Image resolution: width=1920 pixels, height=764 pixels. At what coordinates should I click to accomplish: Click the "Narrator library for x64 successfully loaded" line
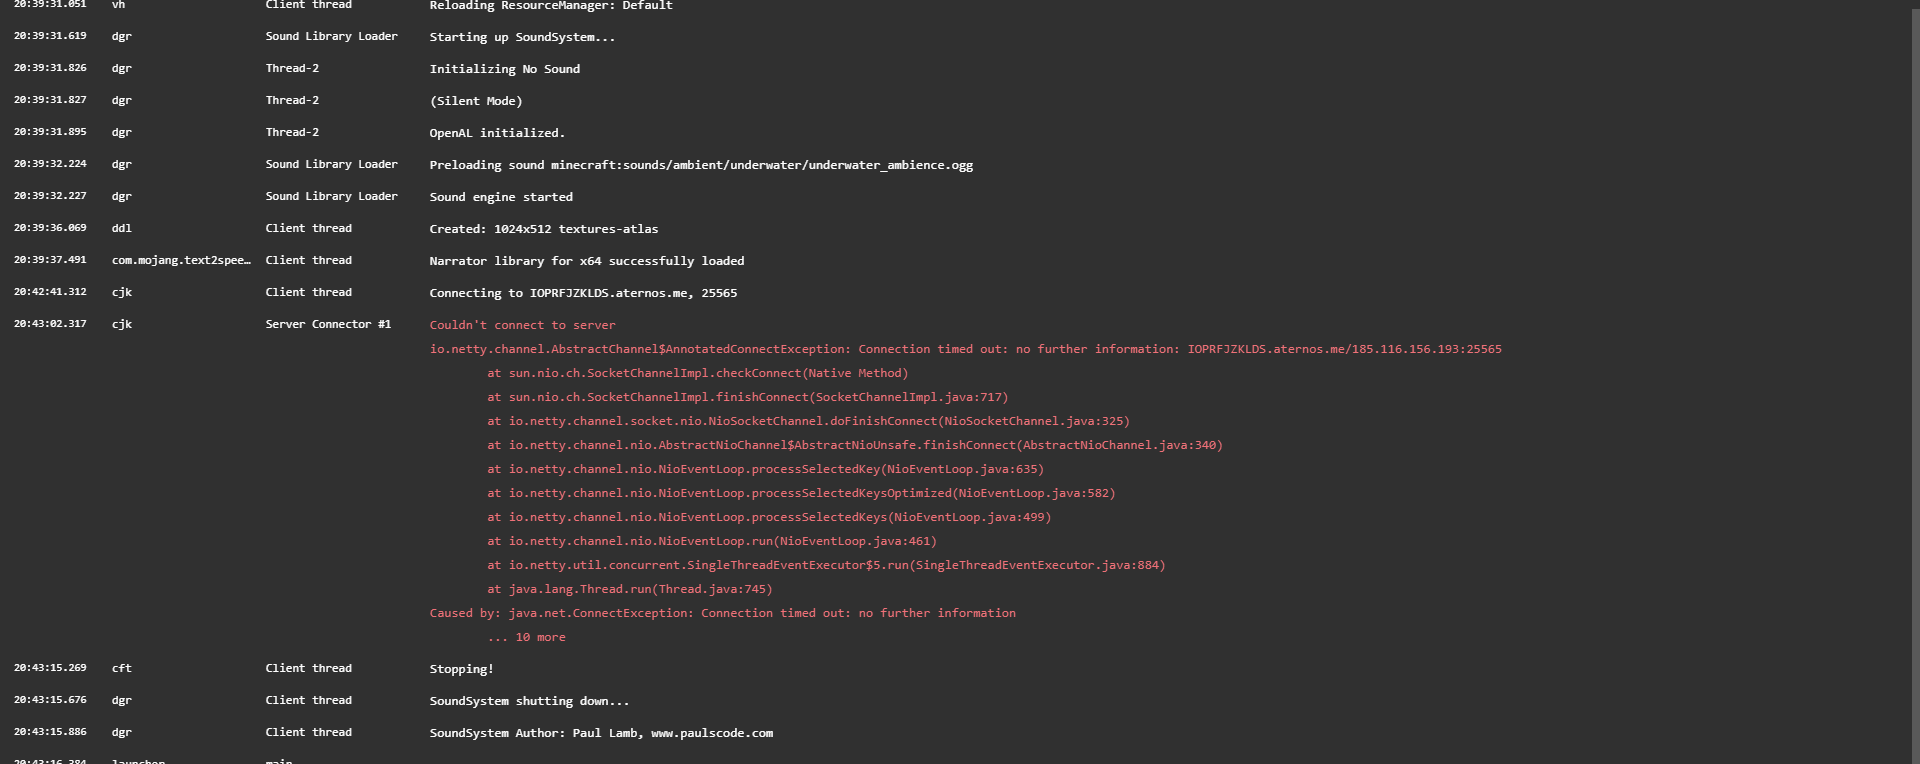coord(587,261)
